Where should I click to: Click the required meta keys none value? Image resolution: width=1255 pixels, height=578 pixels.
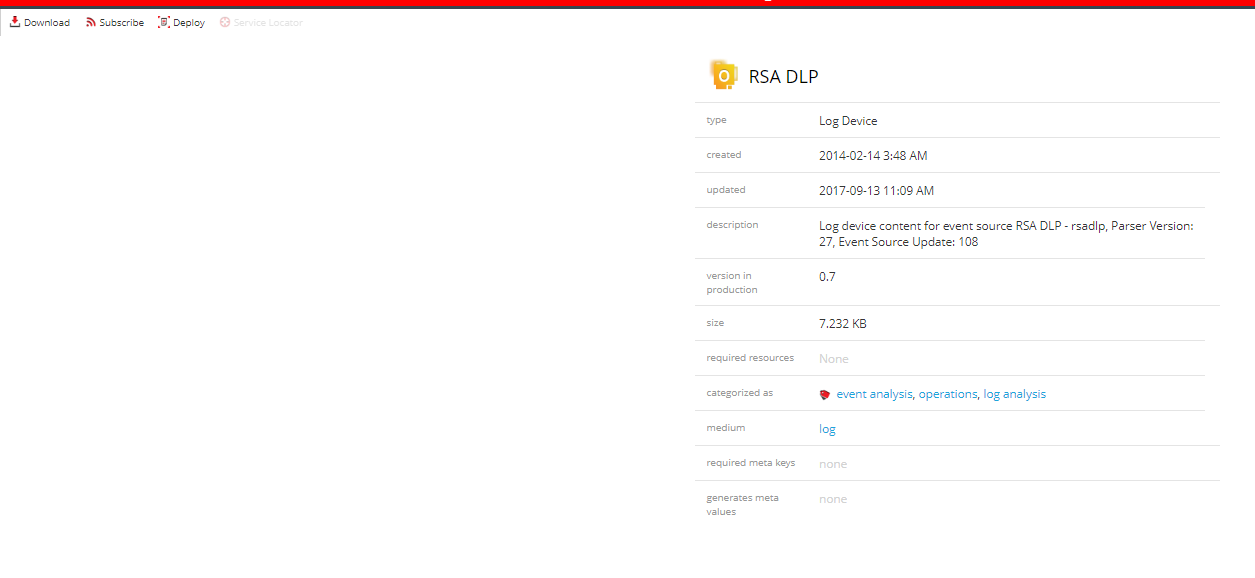coord(833,464)
